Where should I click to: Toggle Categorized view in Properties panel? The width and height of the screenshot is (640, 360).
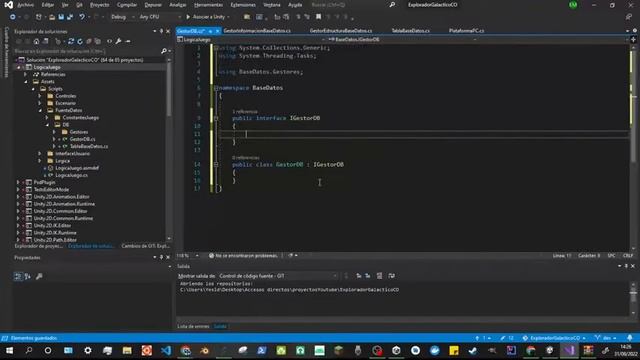pos(18,276)
